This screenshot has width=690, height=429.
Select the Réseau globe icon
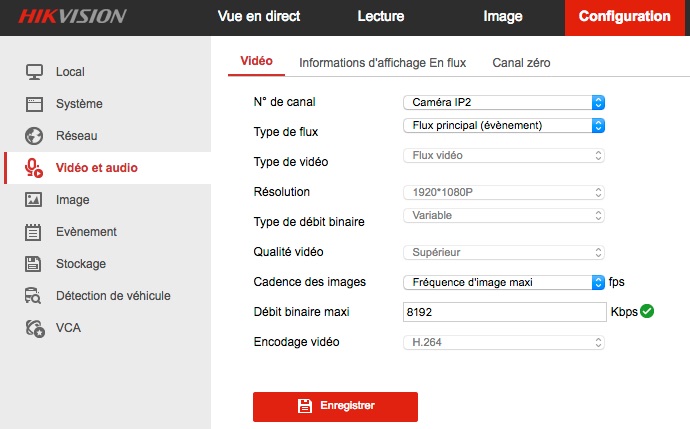[34, 136]
